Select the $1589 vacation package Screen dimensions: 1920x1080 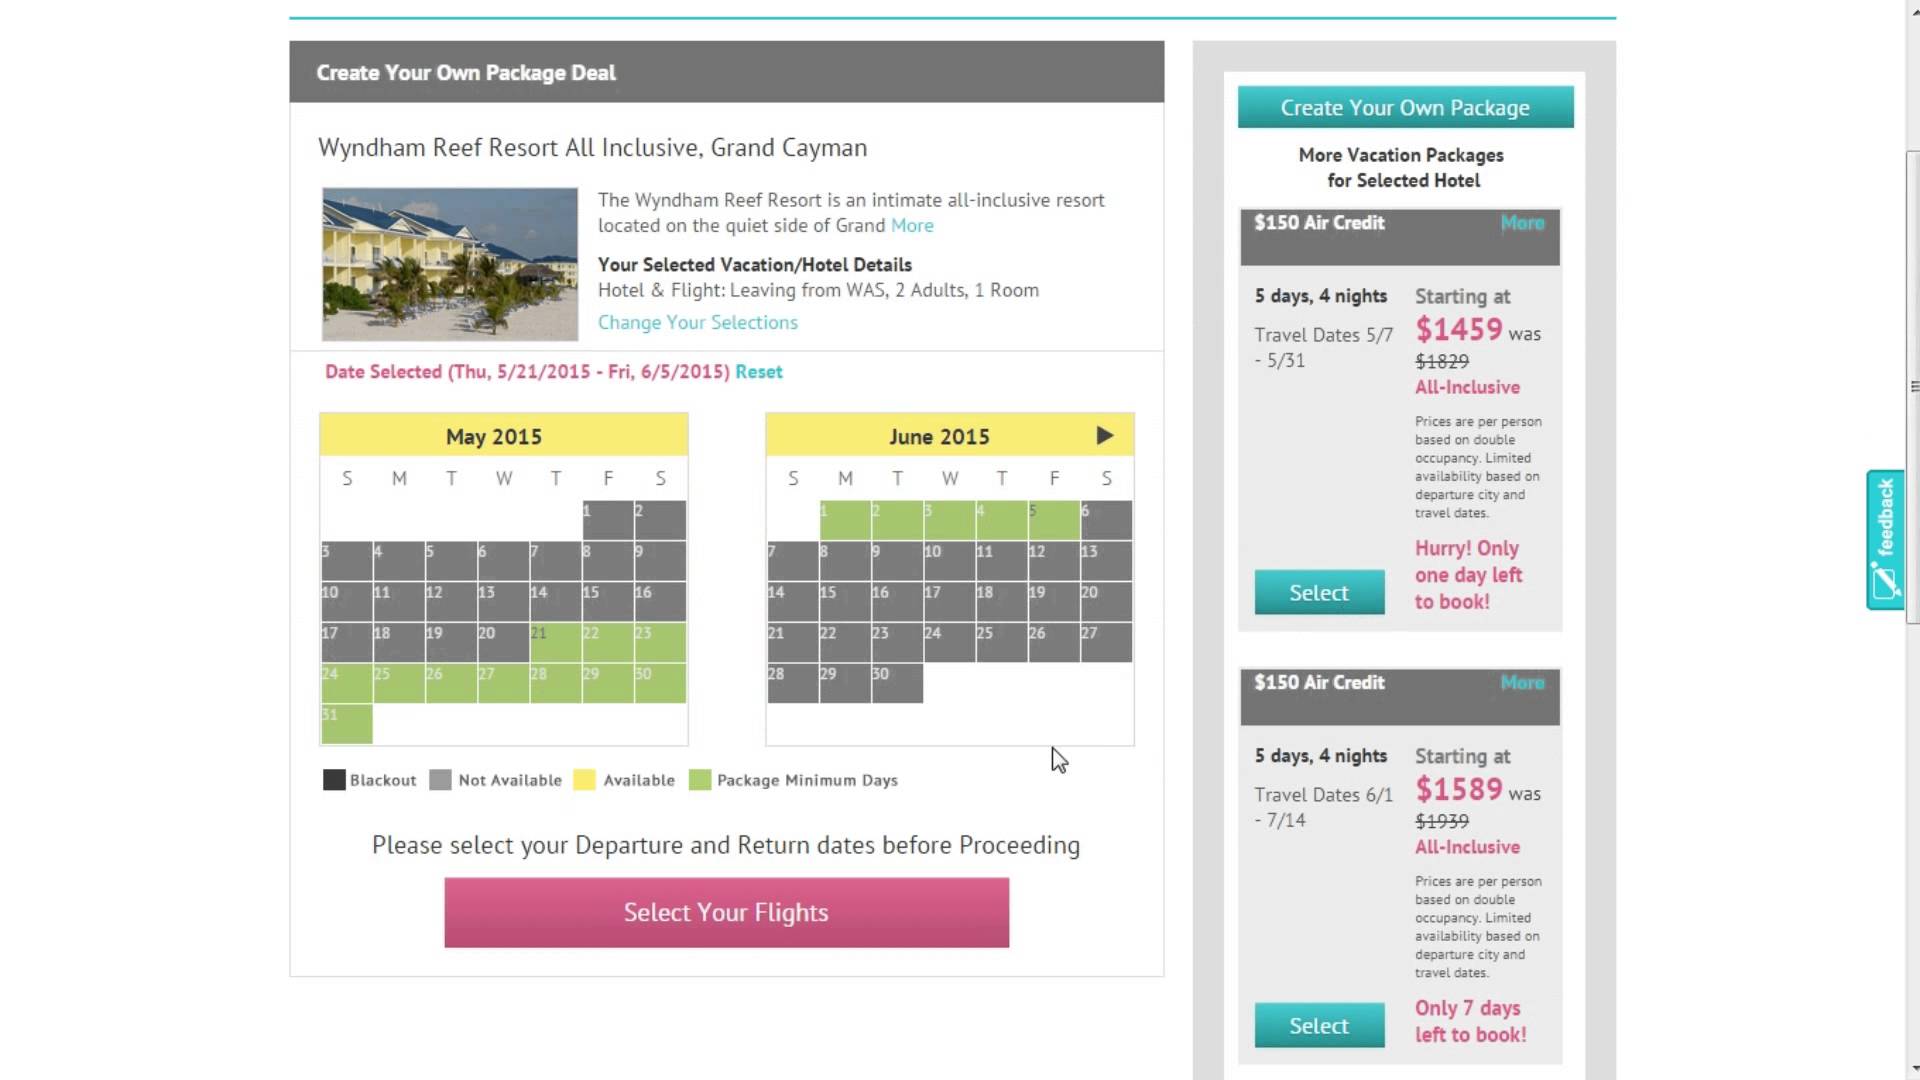point(1319,1025)
